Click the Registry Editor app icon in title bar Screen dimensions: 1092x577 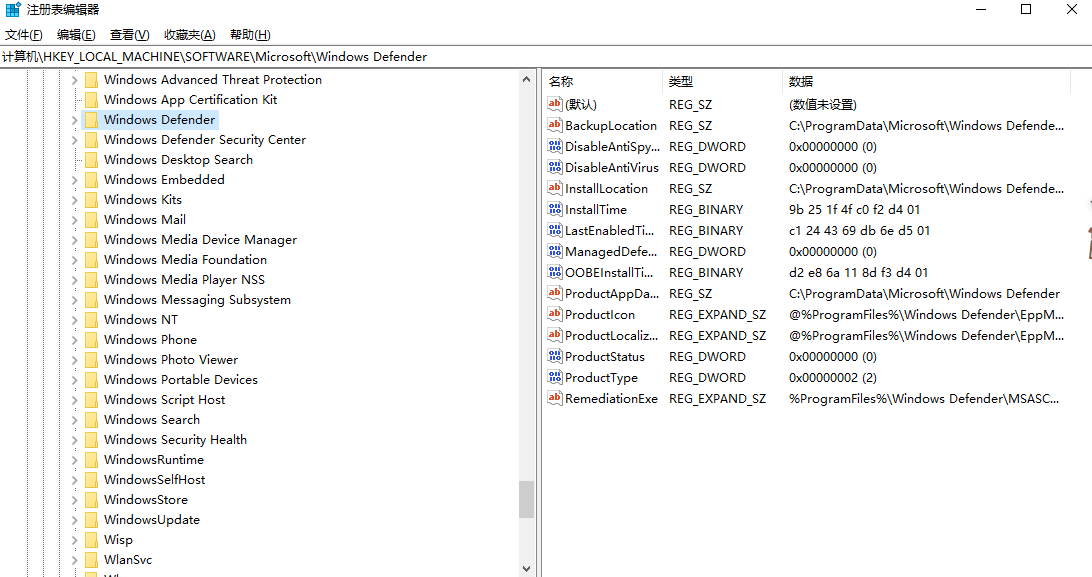point(13,10)
